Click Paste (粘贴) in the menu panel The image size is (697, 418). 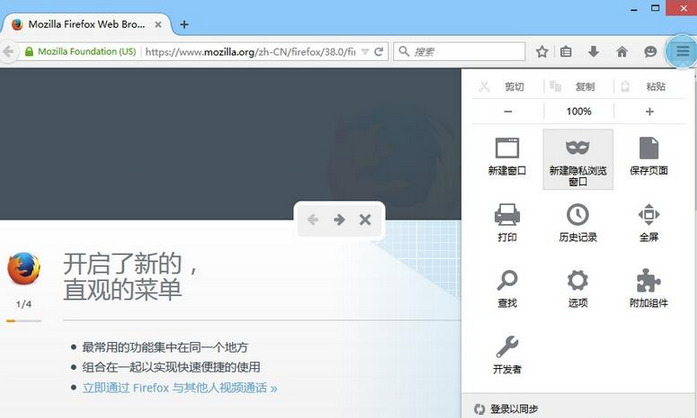click(649, 86)
